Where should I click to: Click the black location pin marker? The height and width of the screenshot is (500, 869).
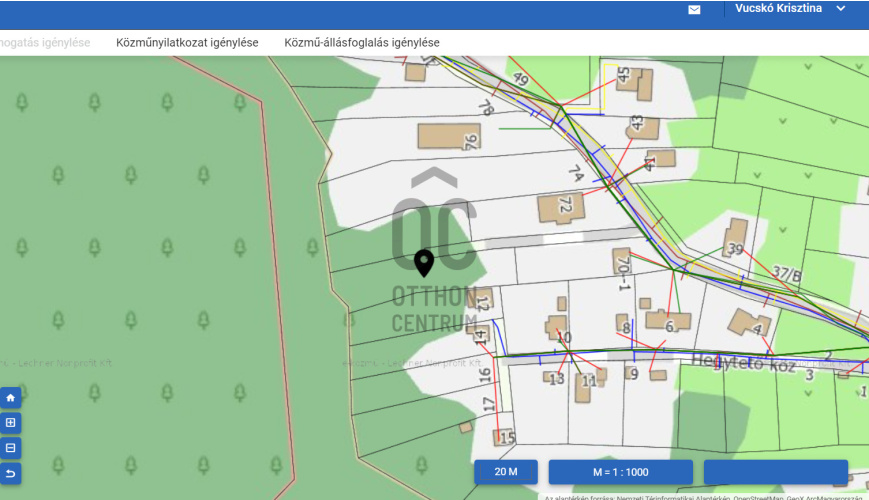424,263
